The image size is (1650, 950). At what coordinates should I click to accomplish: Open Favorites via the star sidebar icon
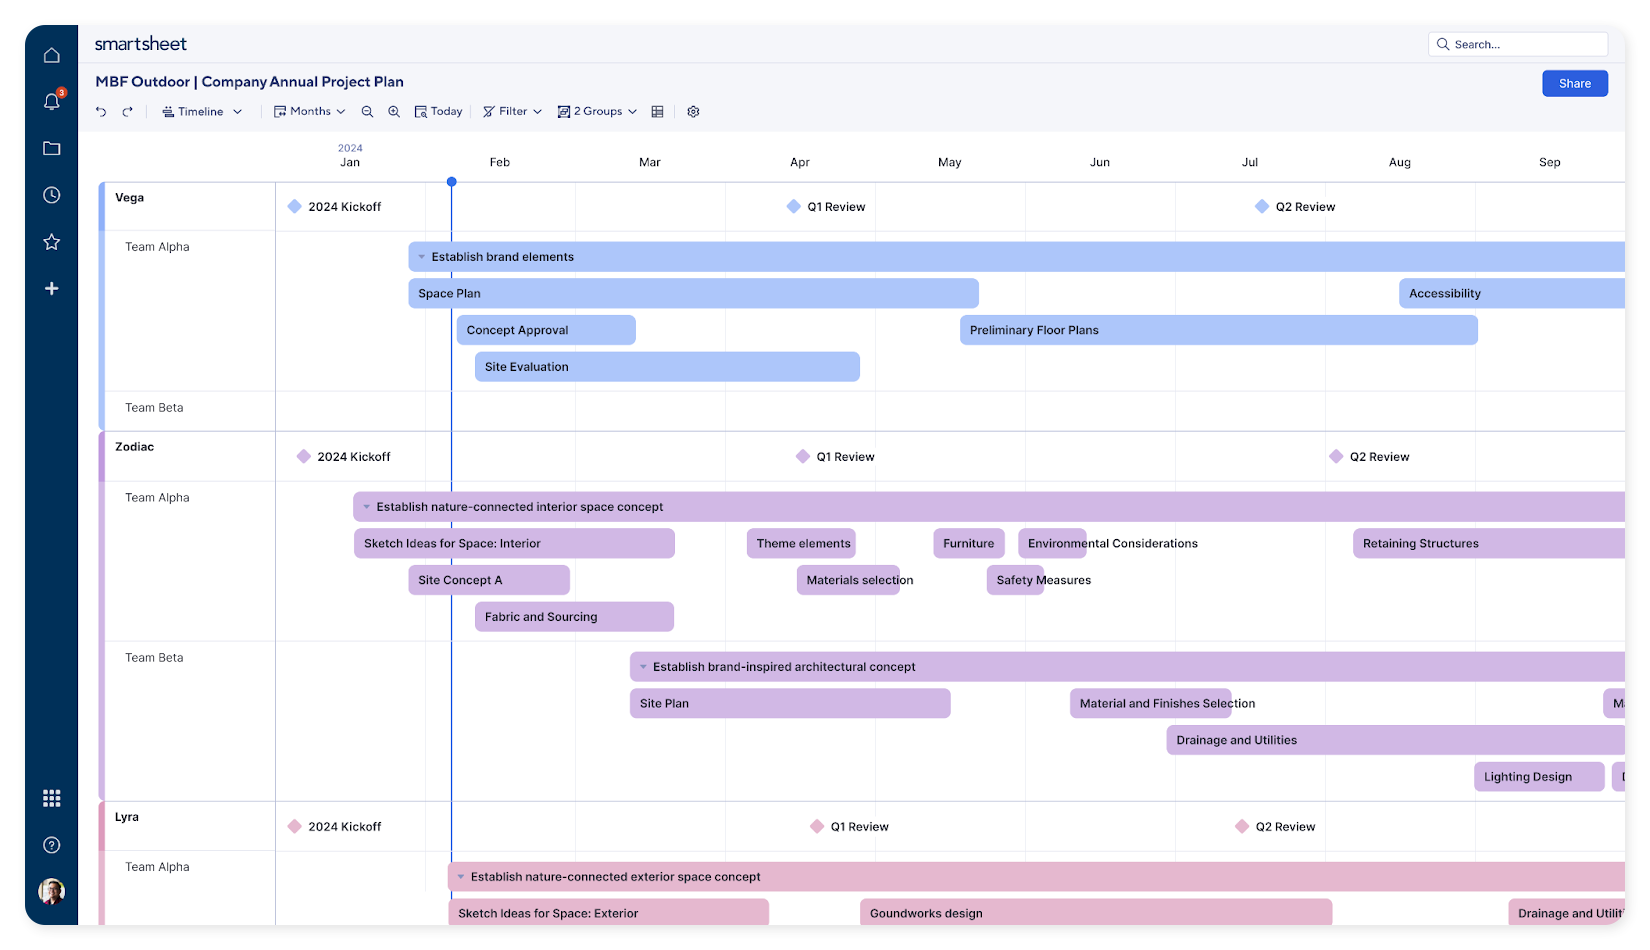tap(51, 241)
